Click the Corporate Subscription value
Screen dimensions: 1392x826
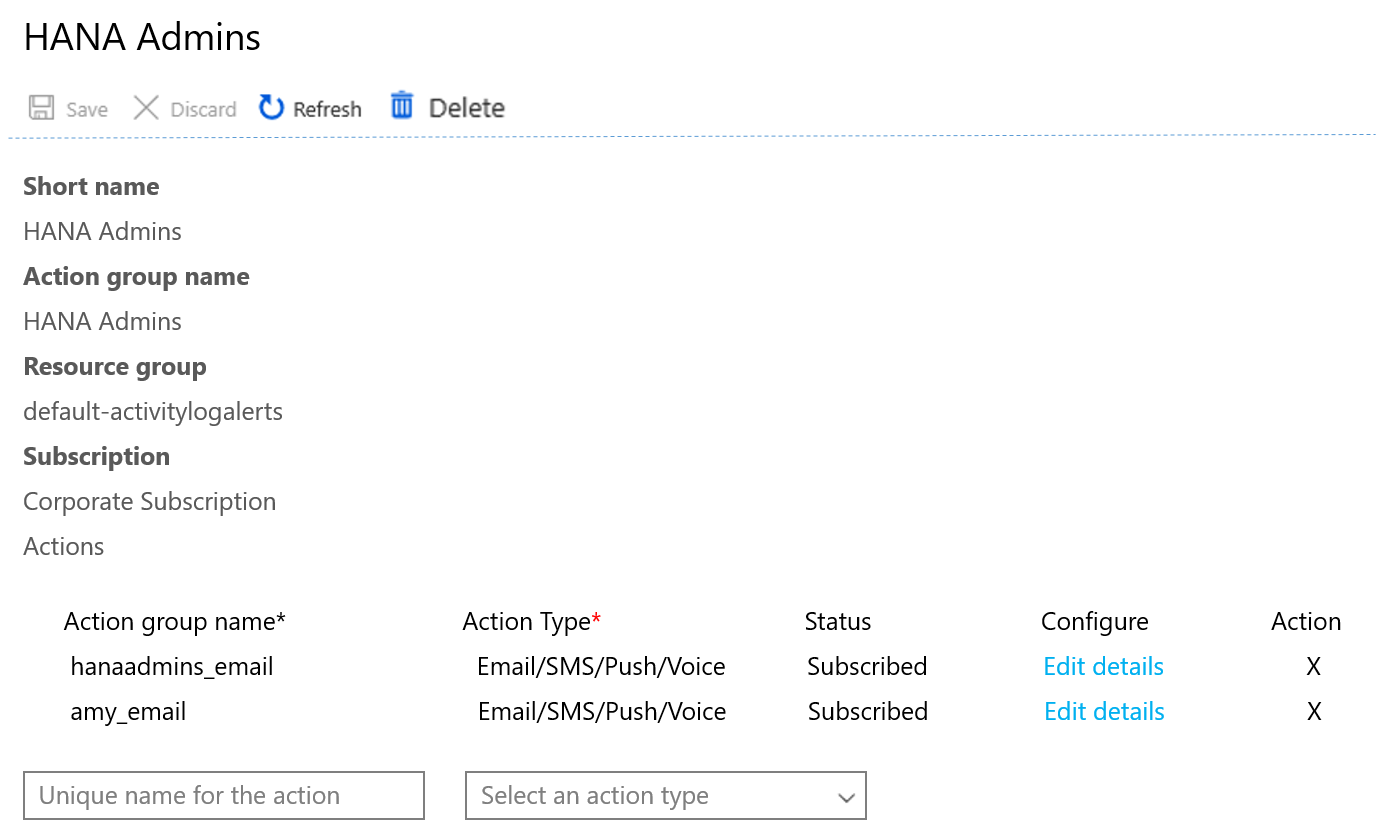click(x=150, y=502)
